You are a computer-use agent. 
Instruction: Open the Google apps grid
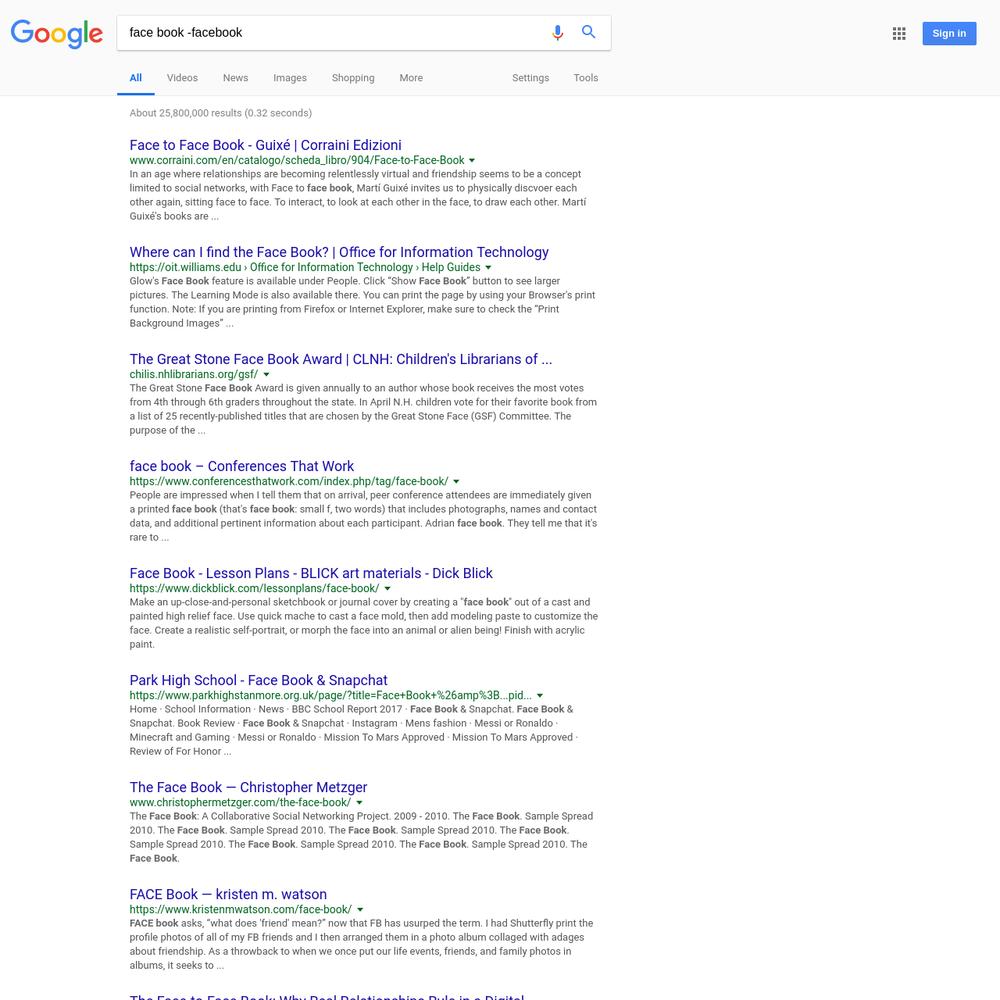coord(899,33)
